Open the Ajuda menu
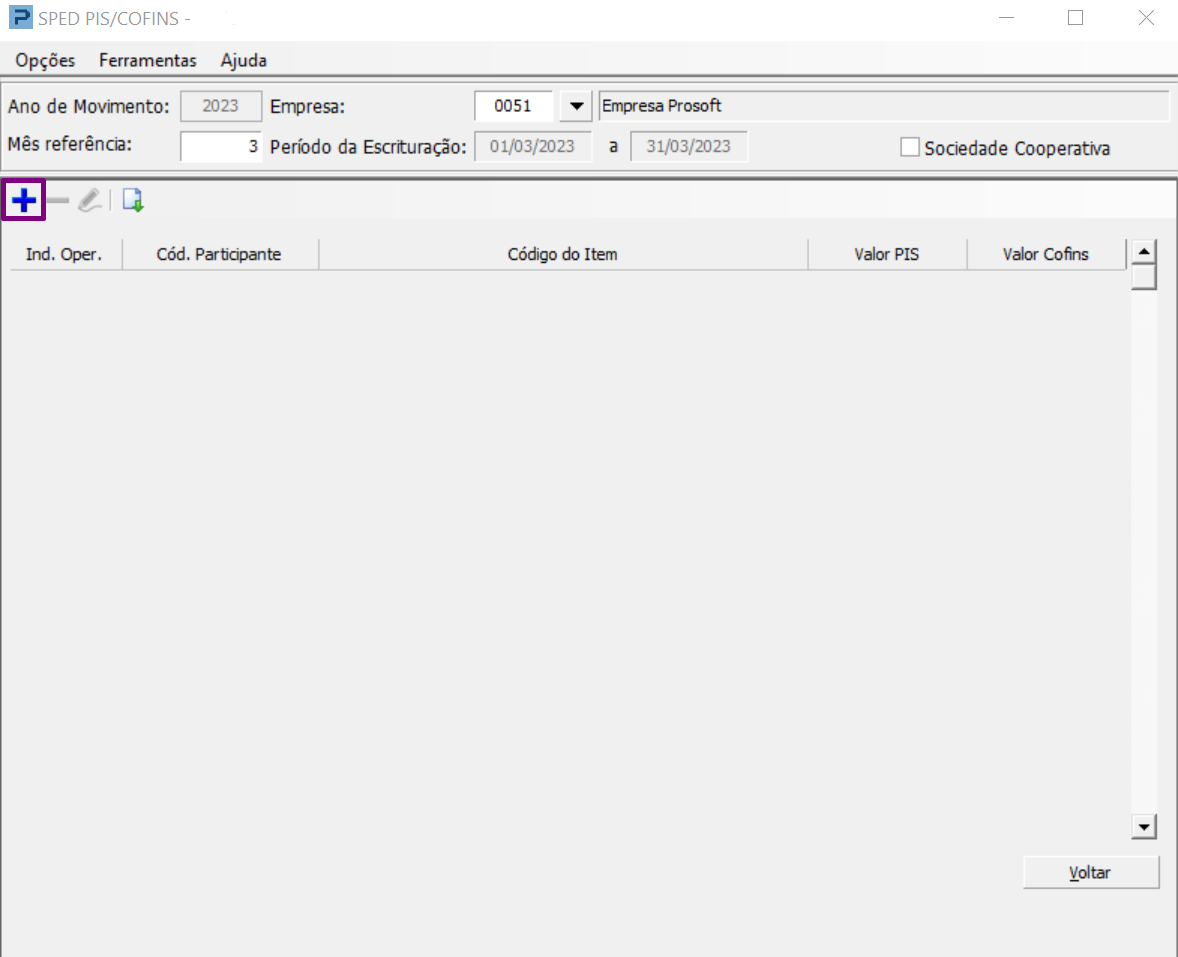 click(x=243, y=60)
